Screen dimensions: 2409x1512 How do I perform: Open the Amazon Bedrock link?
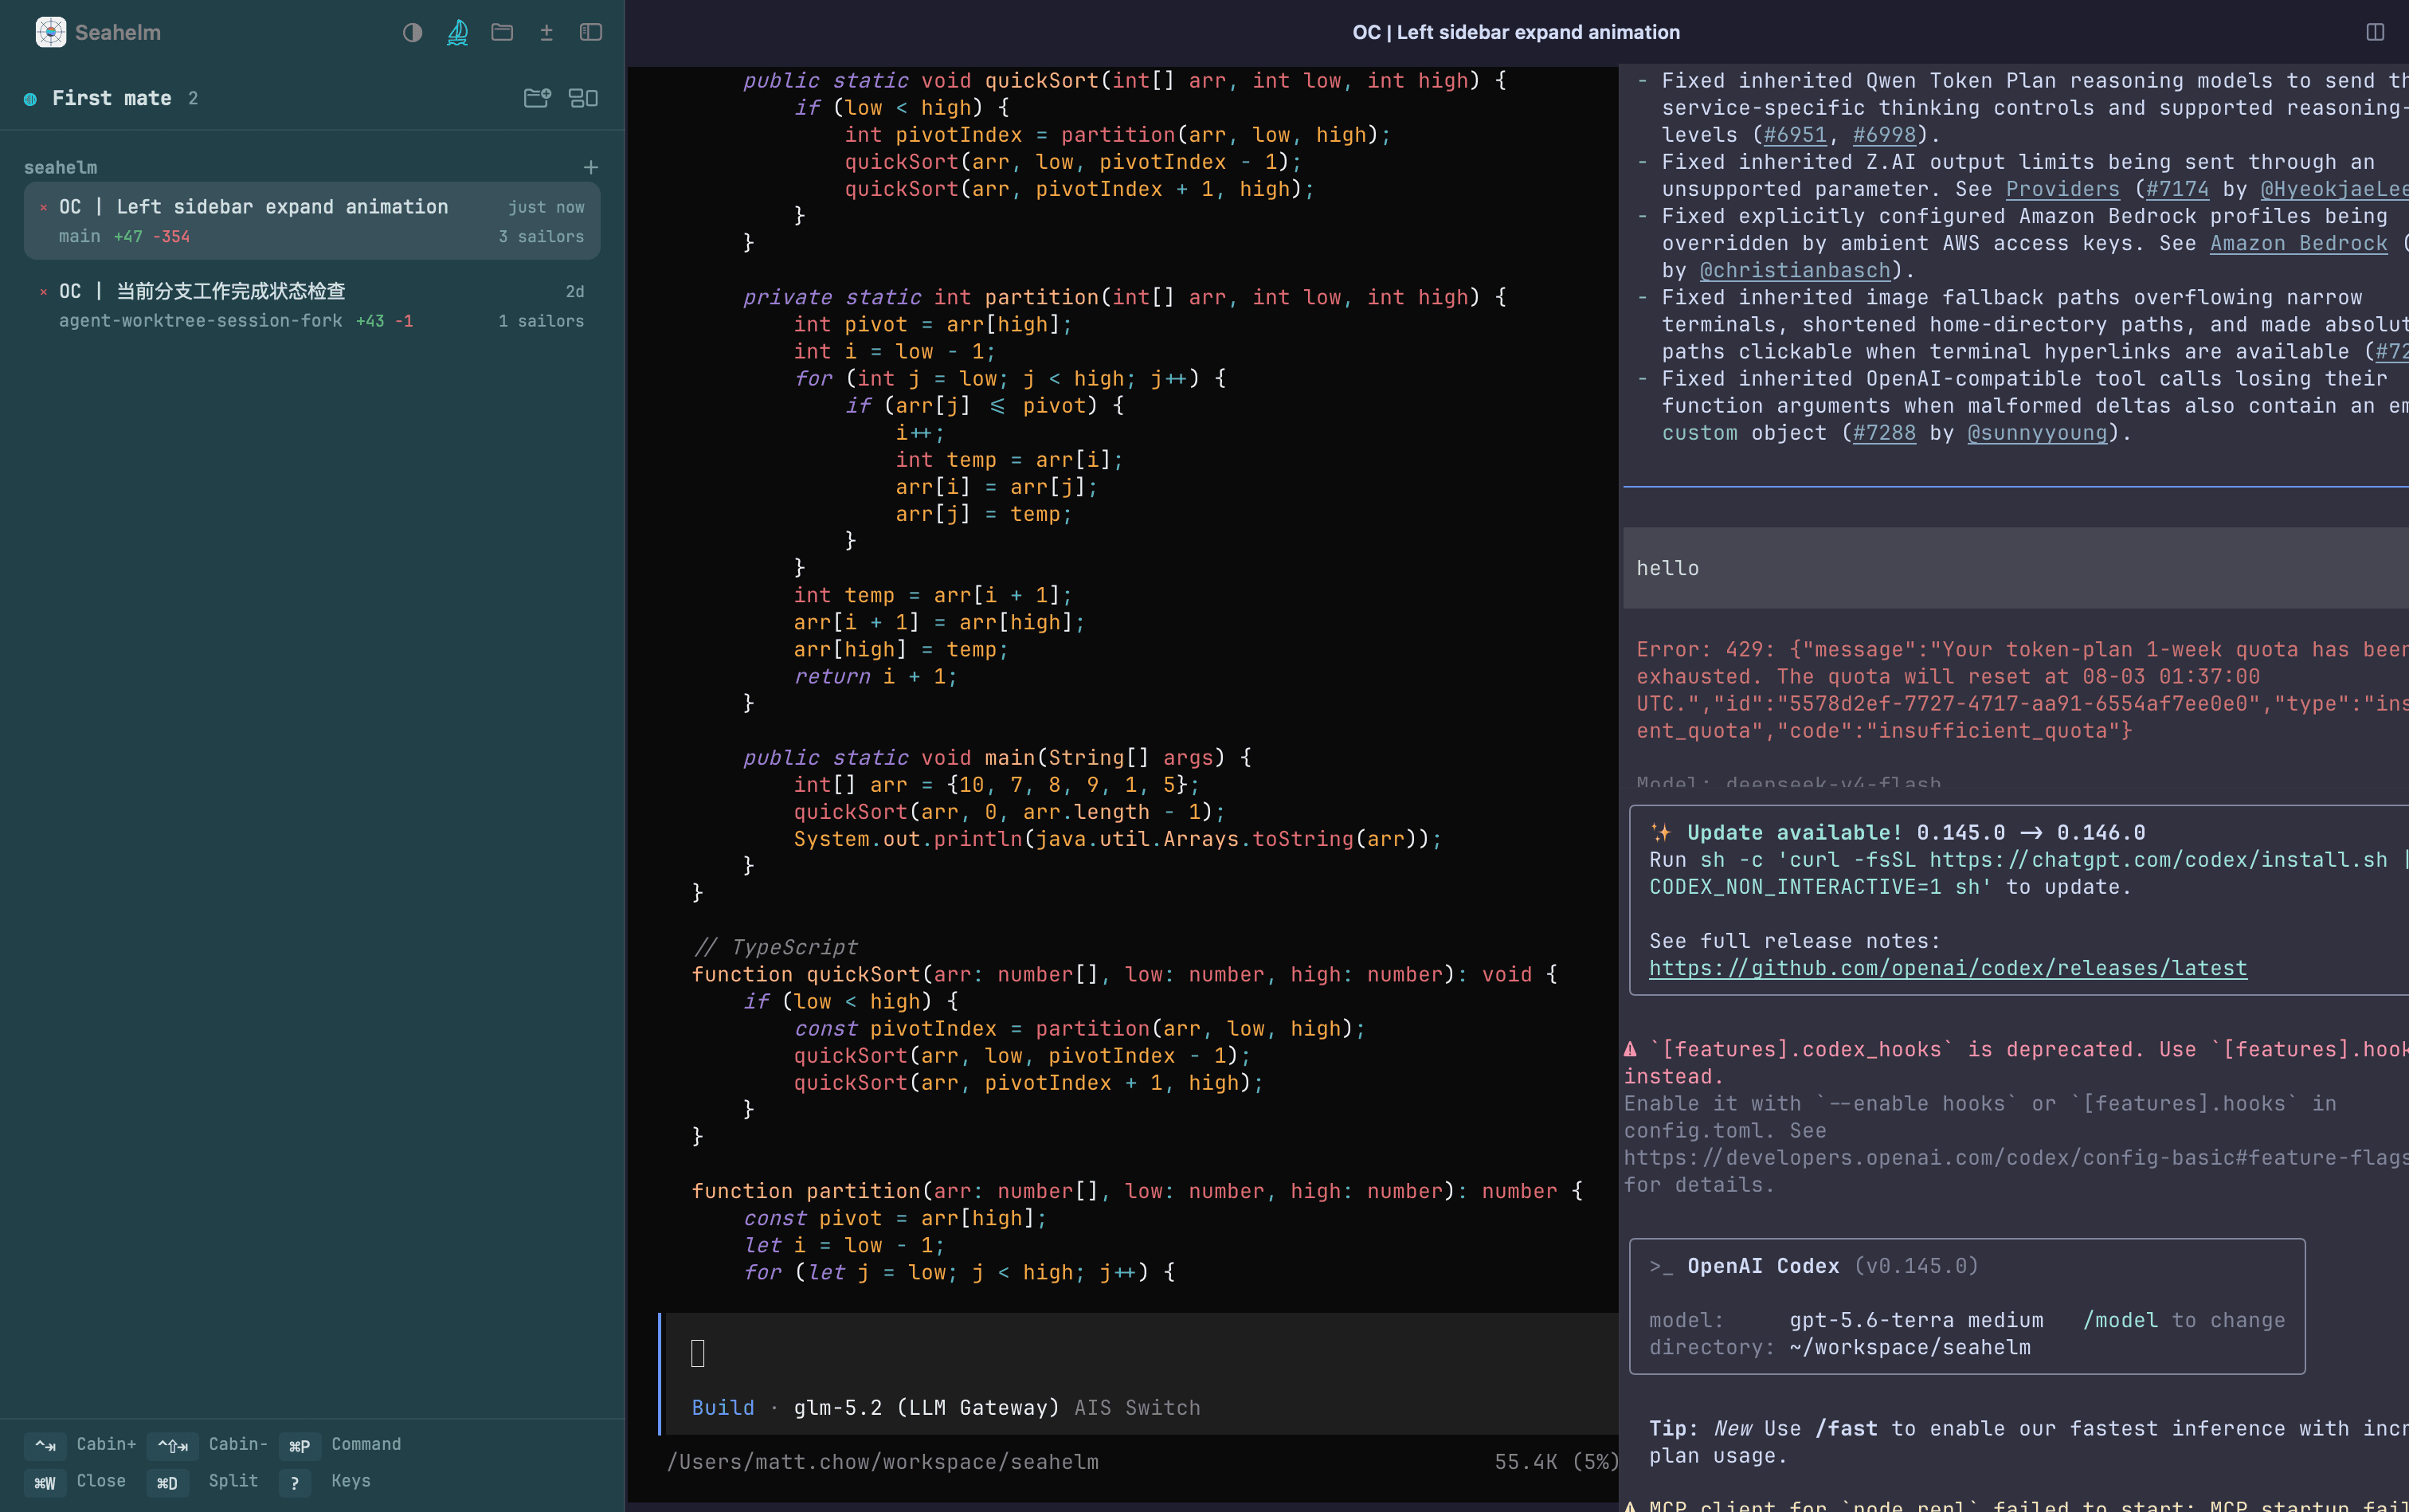(x=2298, y=243)
